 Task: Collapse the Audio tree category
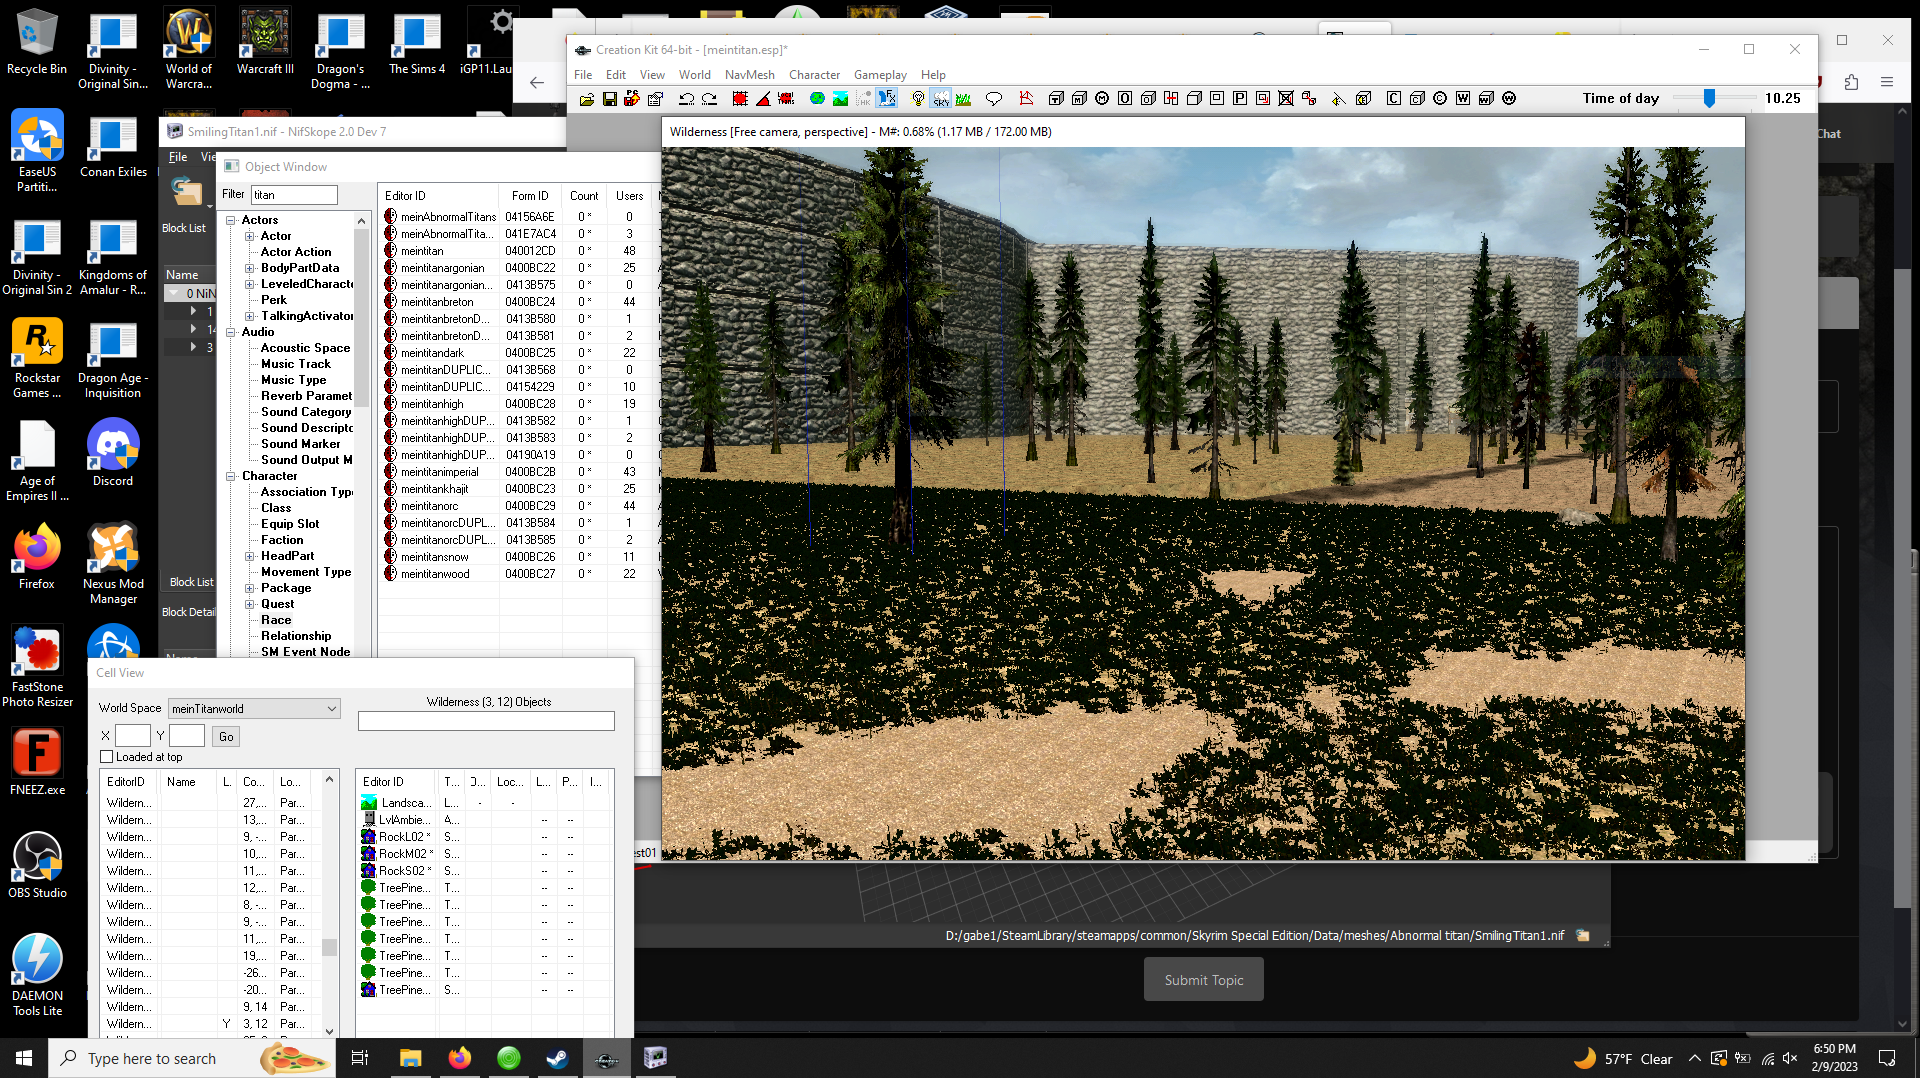click(231, 332)
